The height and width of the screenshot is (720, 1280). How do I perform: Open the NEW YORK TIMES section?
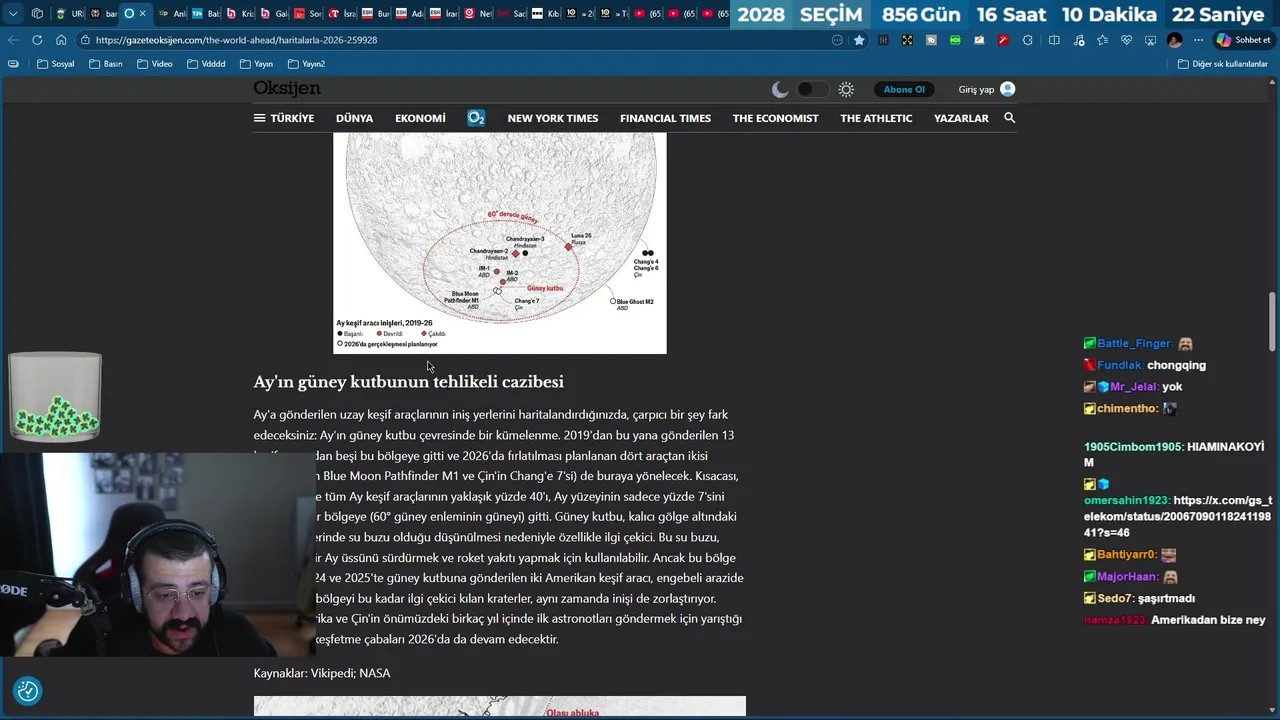[x=553, y=118]
